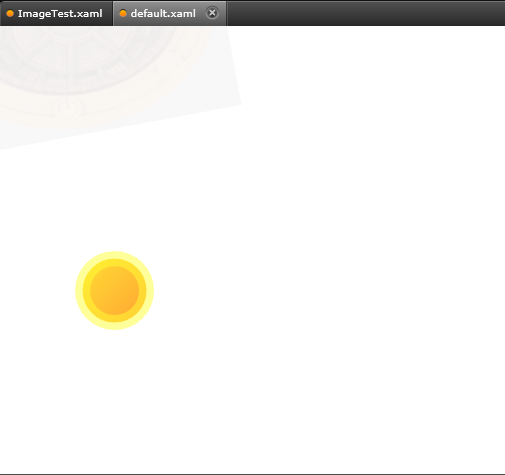Click the orange dot on default.xaml tab
The width and height of the screenshot is (505, 475).
coord(123,13)
